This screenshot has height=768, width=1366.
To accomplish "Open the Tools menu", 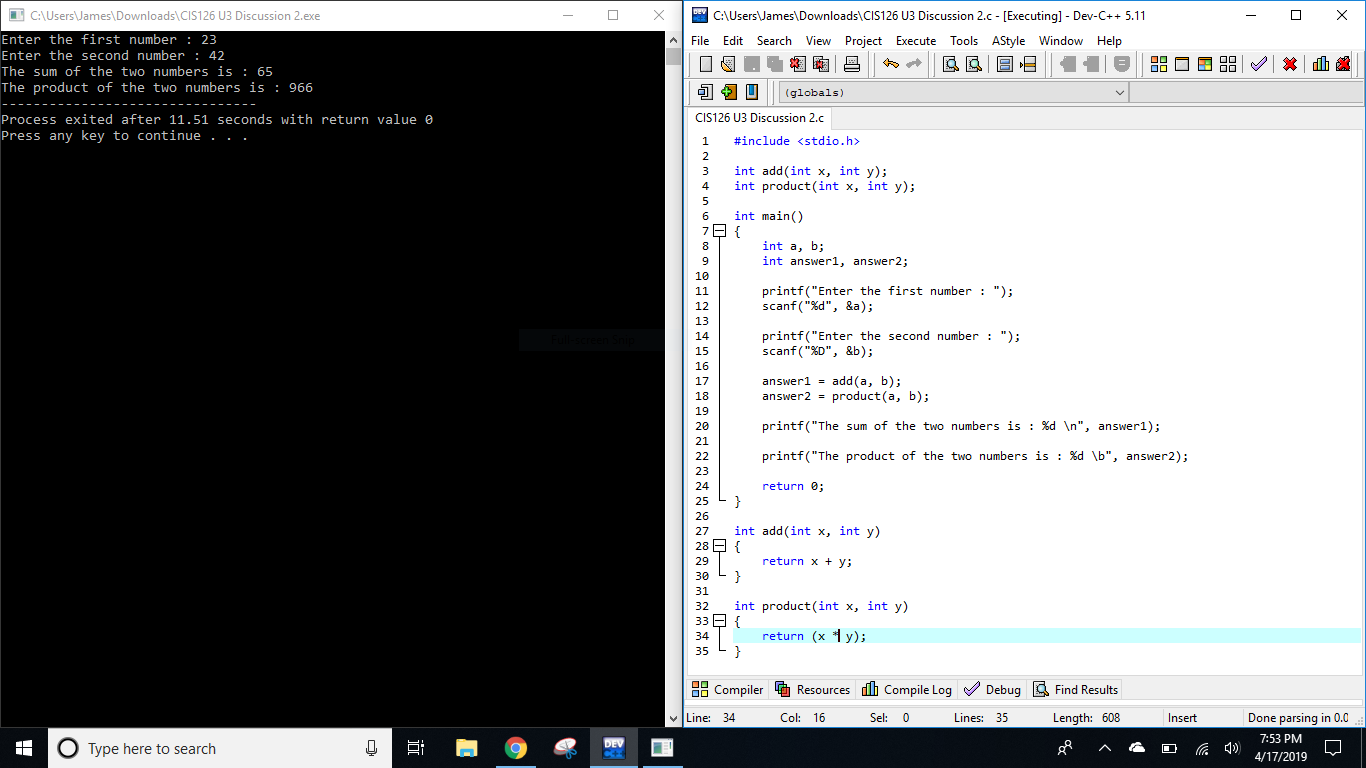I will click(x=964, y=41).
